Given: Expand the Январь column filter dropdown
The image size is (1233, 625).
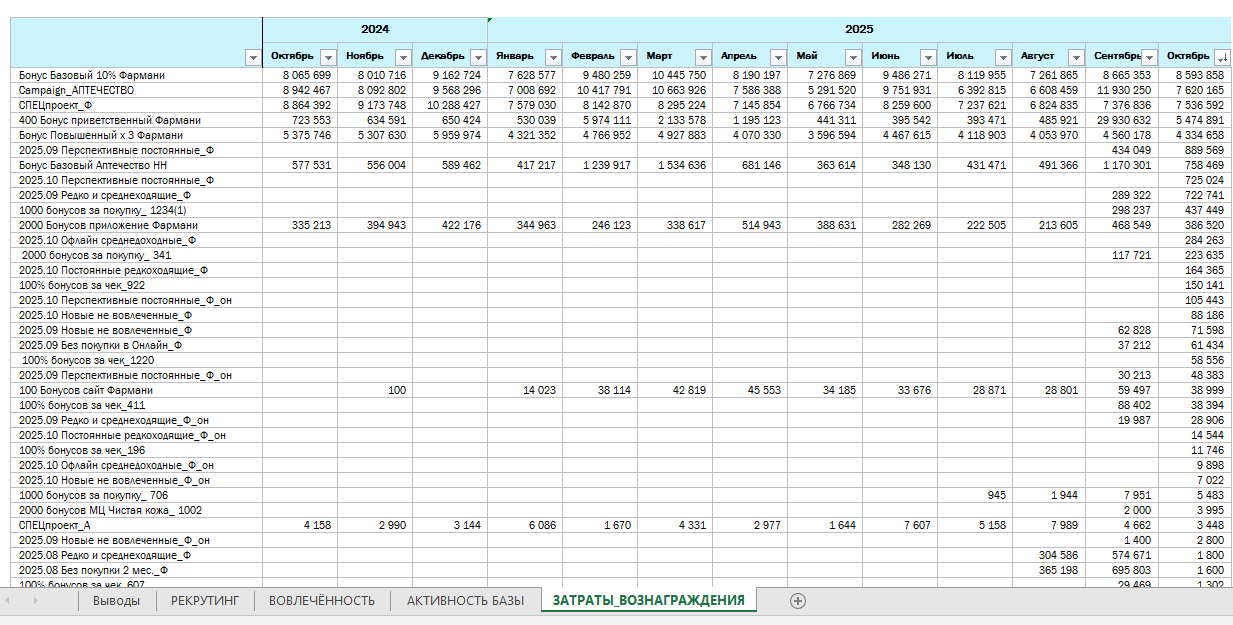Looking at the screenshot, I should point(552,57).
